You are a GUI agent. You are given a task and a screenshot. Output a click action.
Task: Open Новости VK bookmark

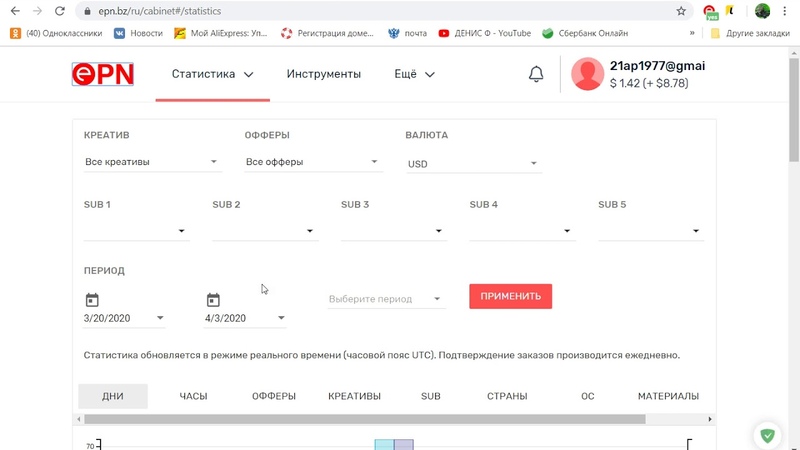[x=138, y=33]
